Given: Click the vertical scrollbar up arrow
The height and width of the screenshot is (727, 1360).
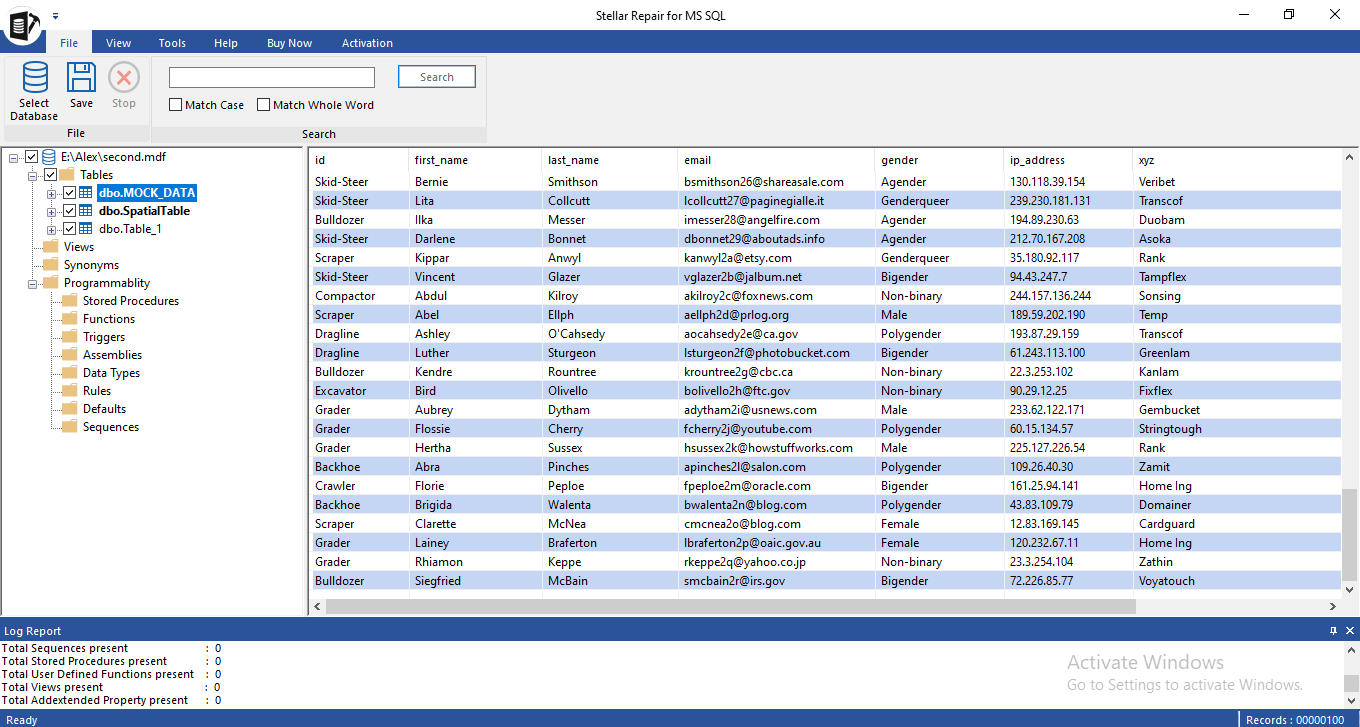Looking at the screenshot, I should [1350, 158].
